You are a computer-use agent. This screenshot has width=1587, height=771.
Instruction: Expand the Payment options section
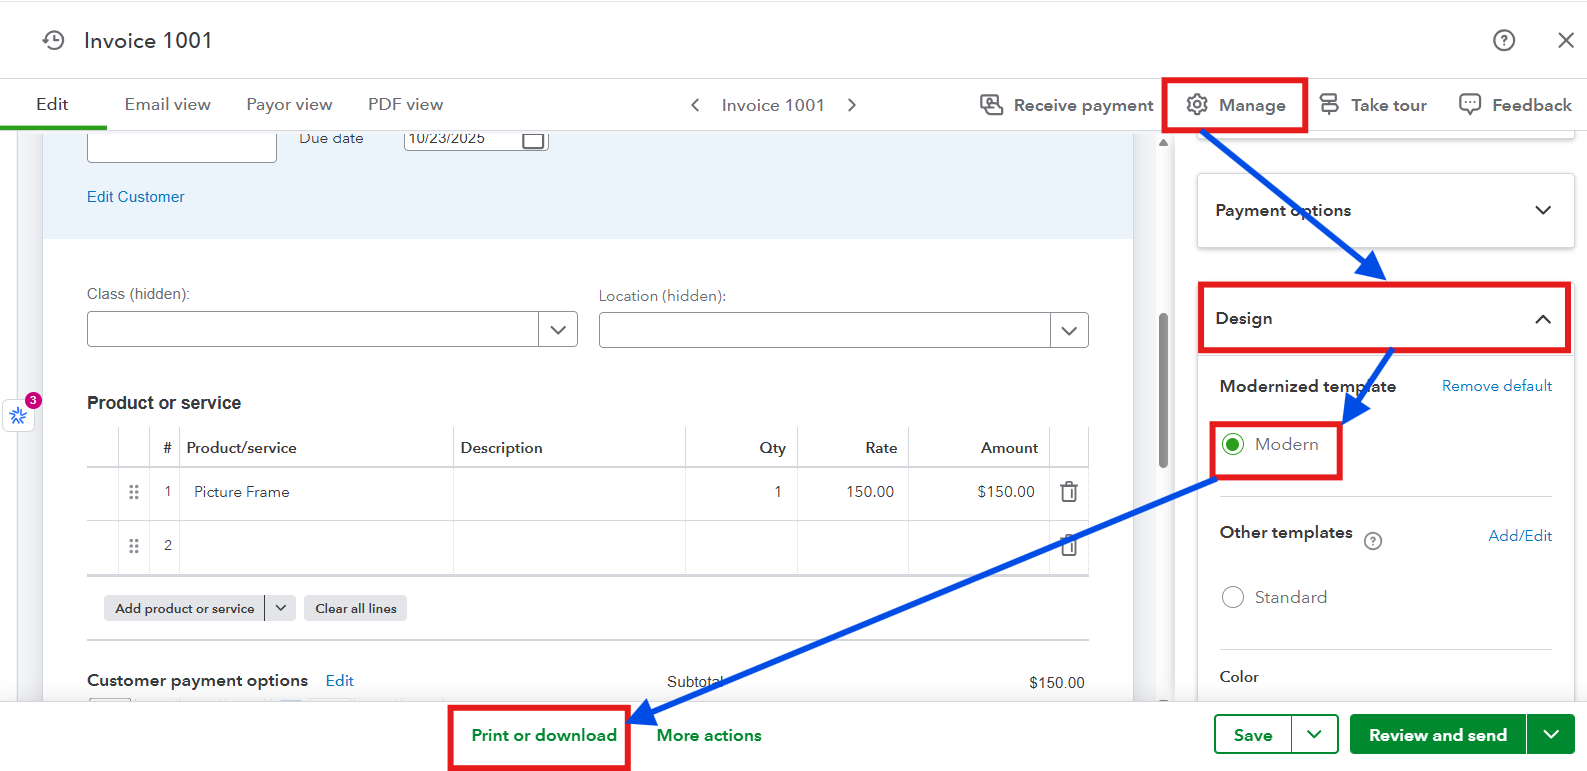point(1386,210)
